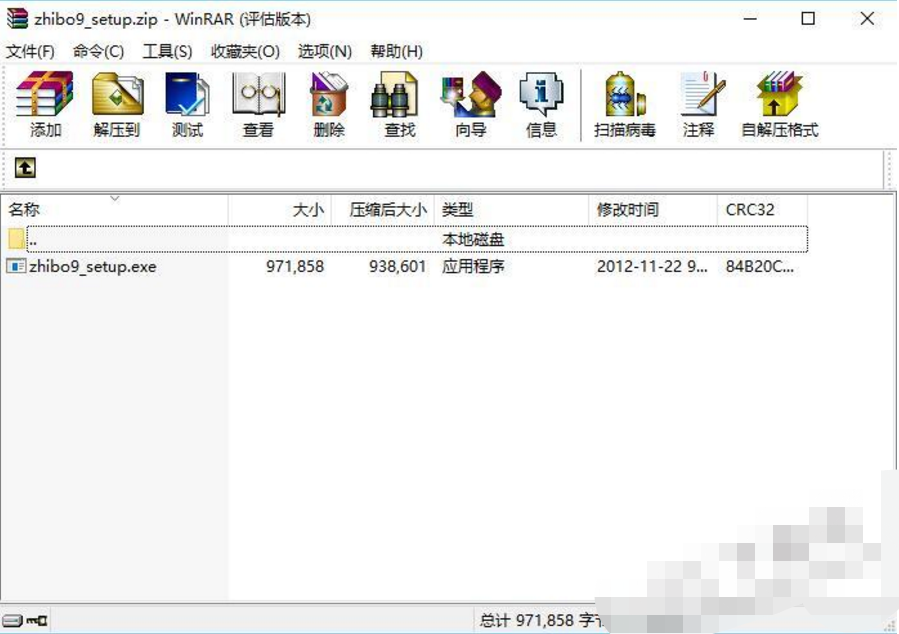The image size is (899, 634).
Task: Maximize the WinRAR window
Action: tap(808, 19)
